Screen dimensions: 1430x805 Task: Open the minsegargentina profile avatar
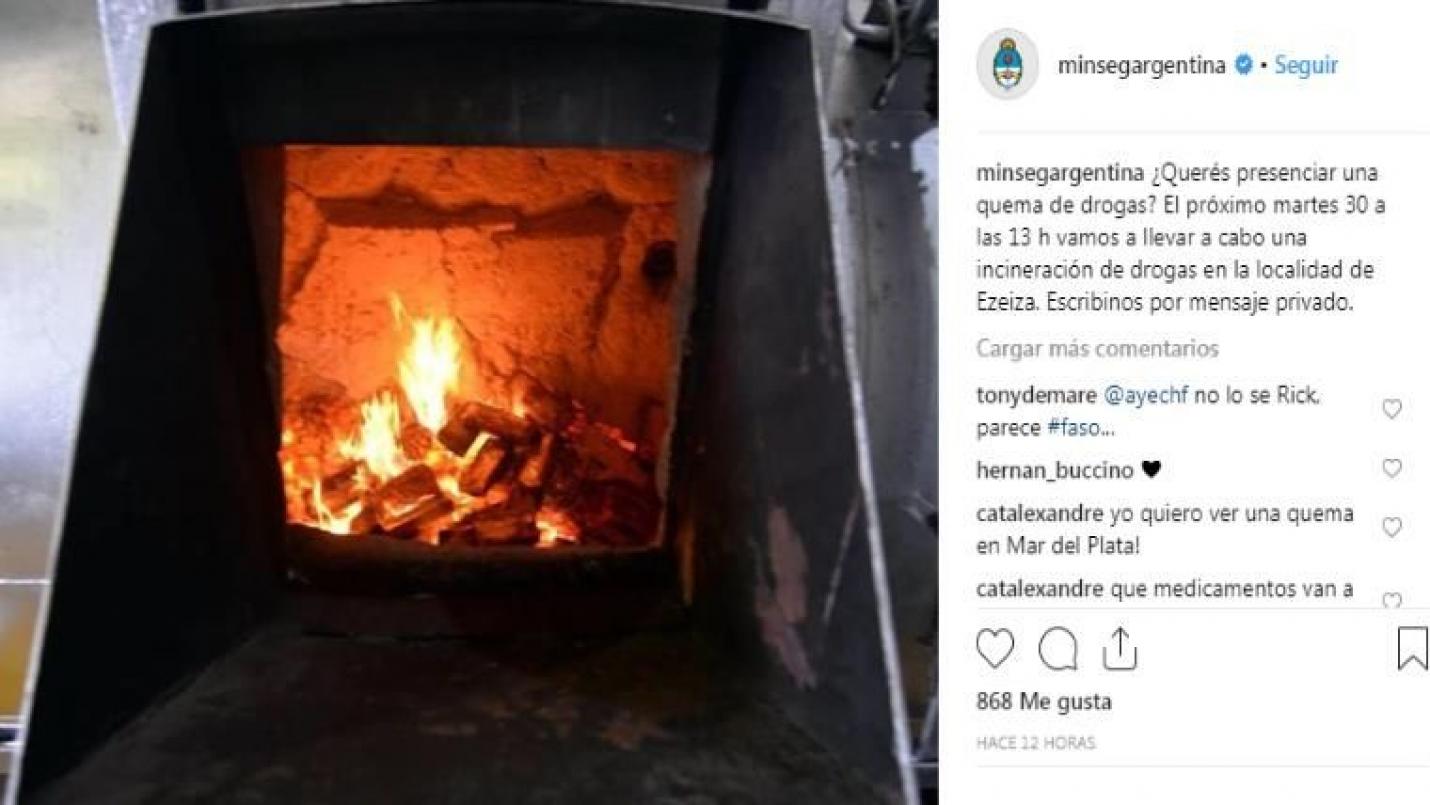[1007, 65]
